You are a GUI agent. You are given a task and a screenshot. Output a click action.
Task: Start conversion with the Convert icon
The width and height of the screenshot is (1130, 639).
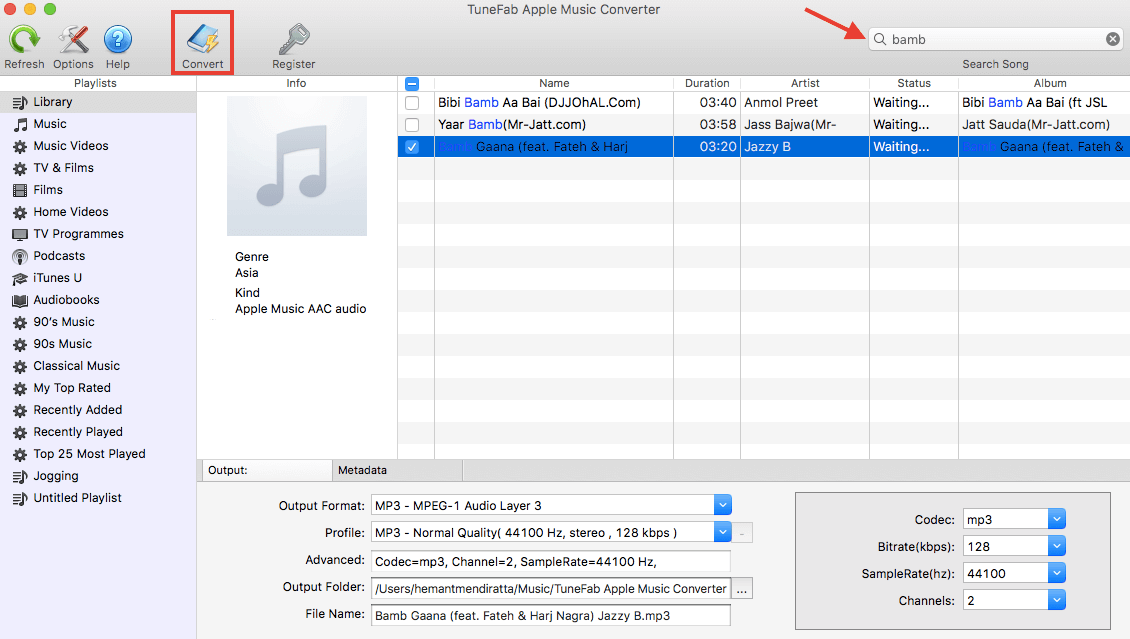(203, 39)
